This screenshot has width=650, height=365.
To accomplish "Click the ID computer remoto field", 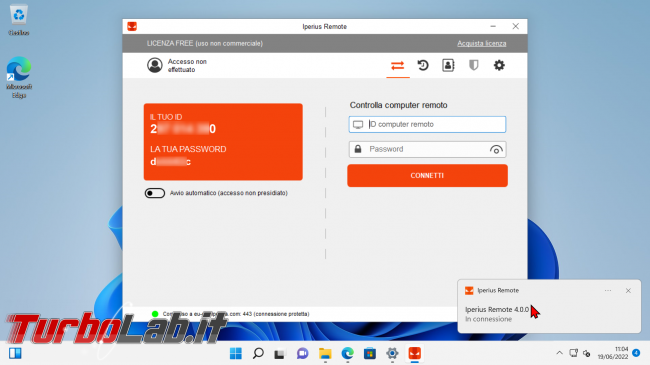I will [427, 124].
